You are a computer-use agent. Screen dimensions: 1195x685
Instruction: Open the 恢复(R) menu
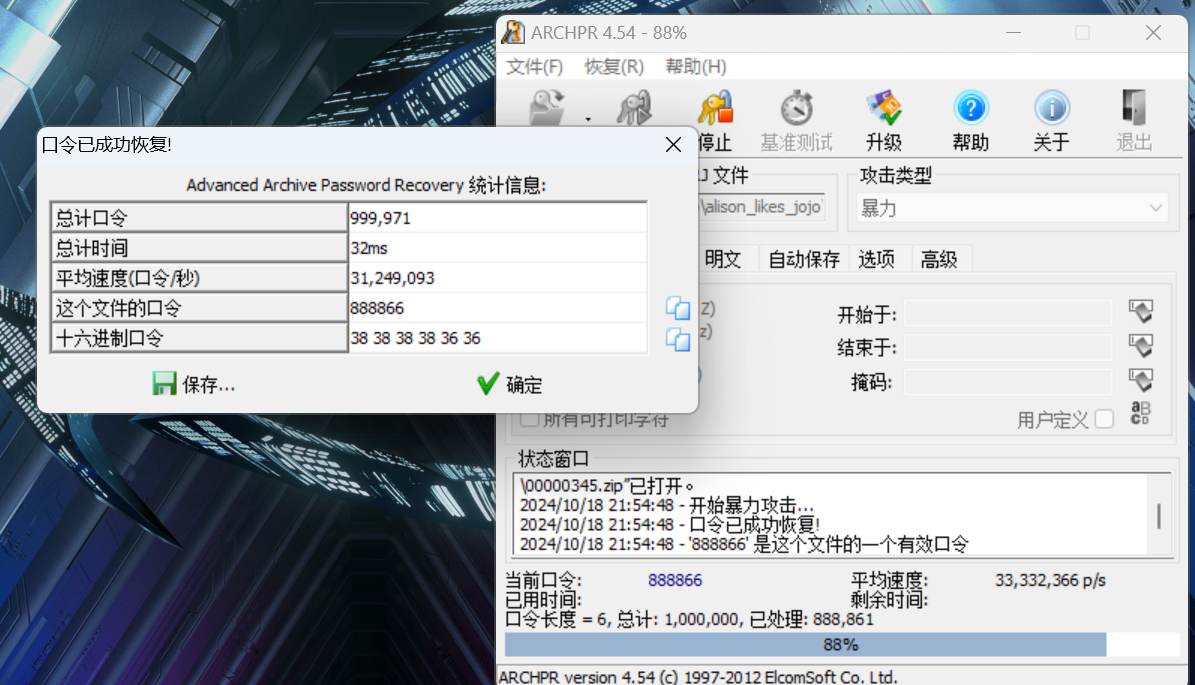coord(614,67)
